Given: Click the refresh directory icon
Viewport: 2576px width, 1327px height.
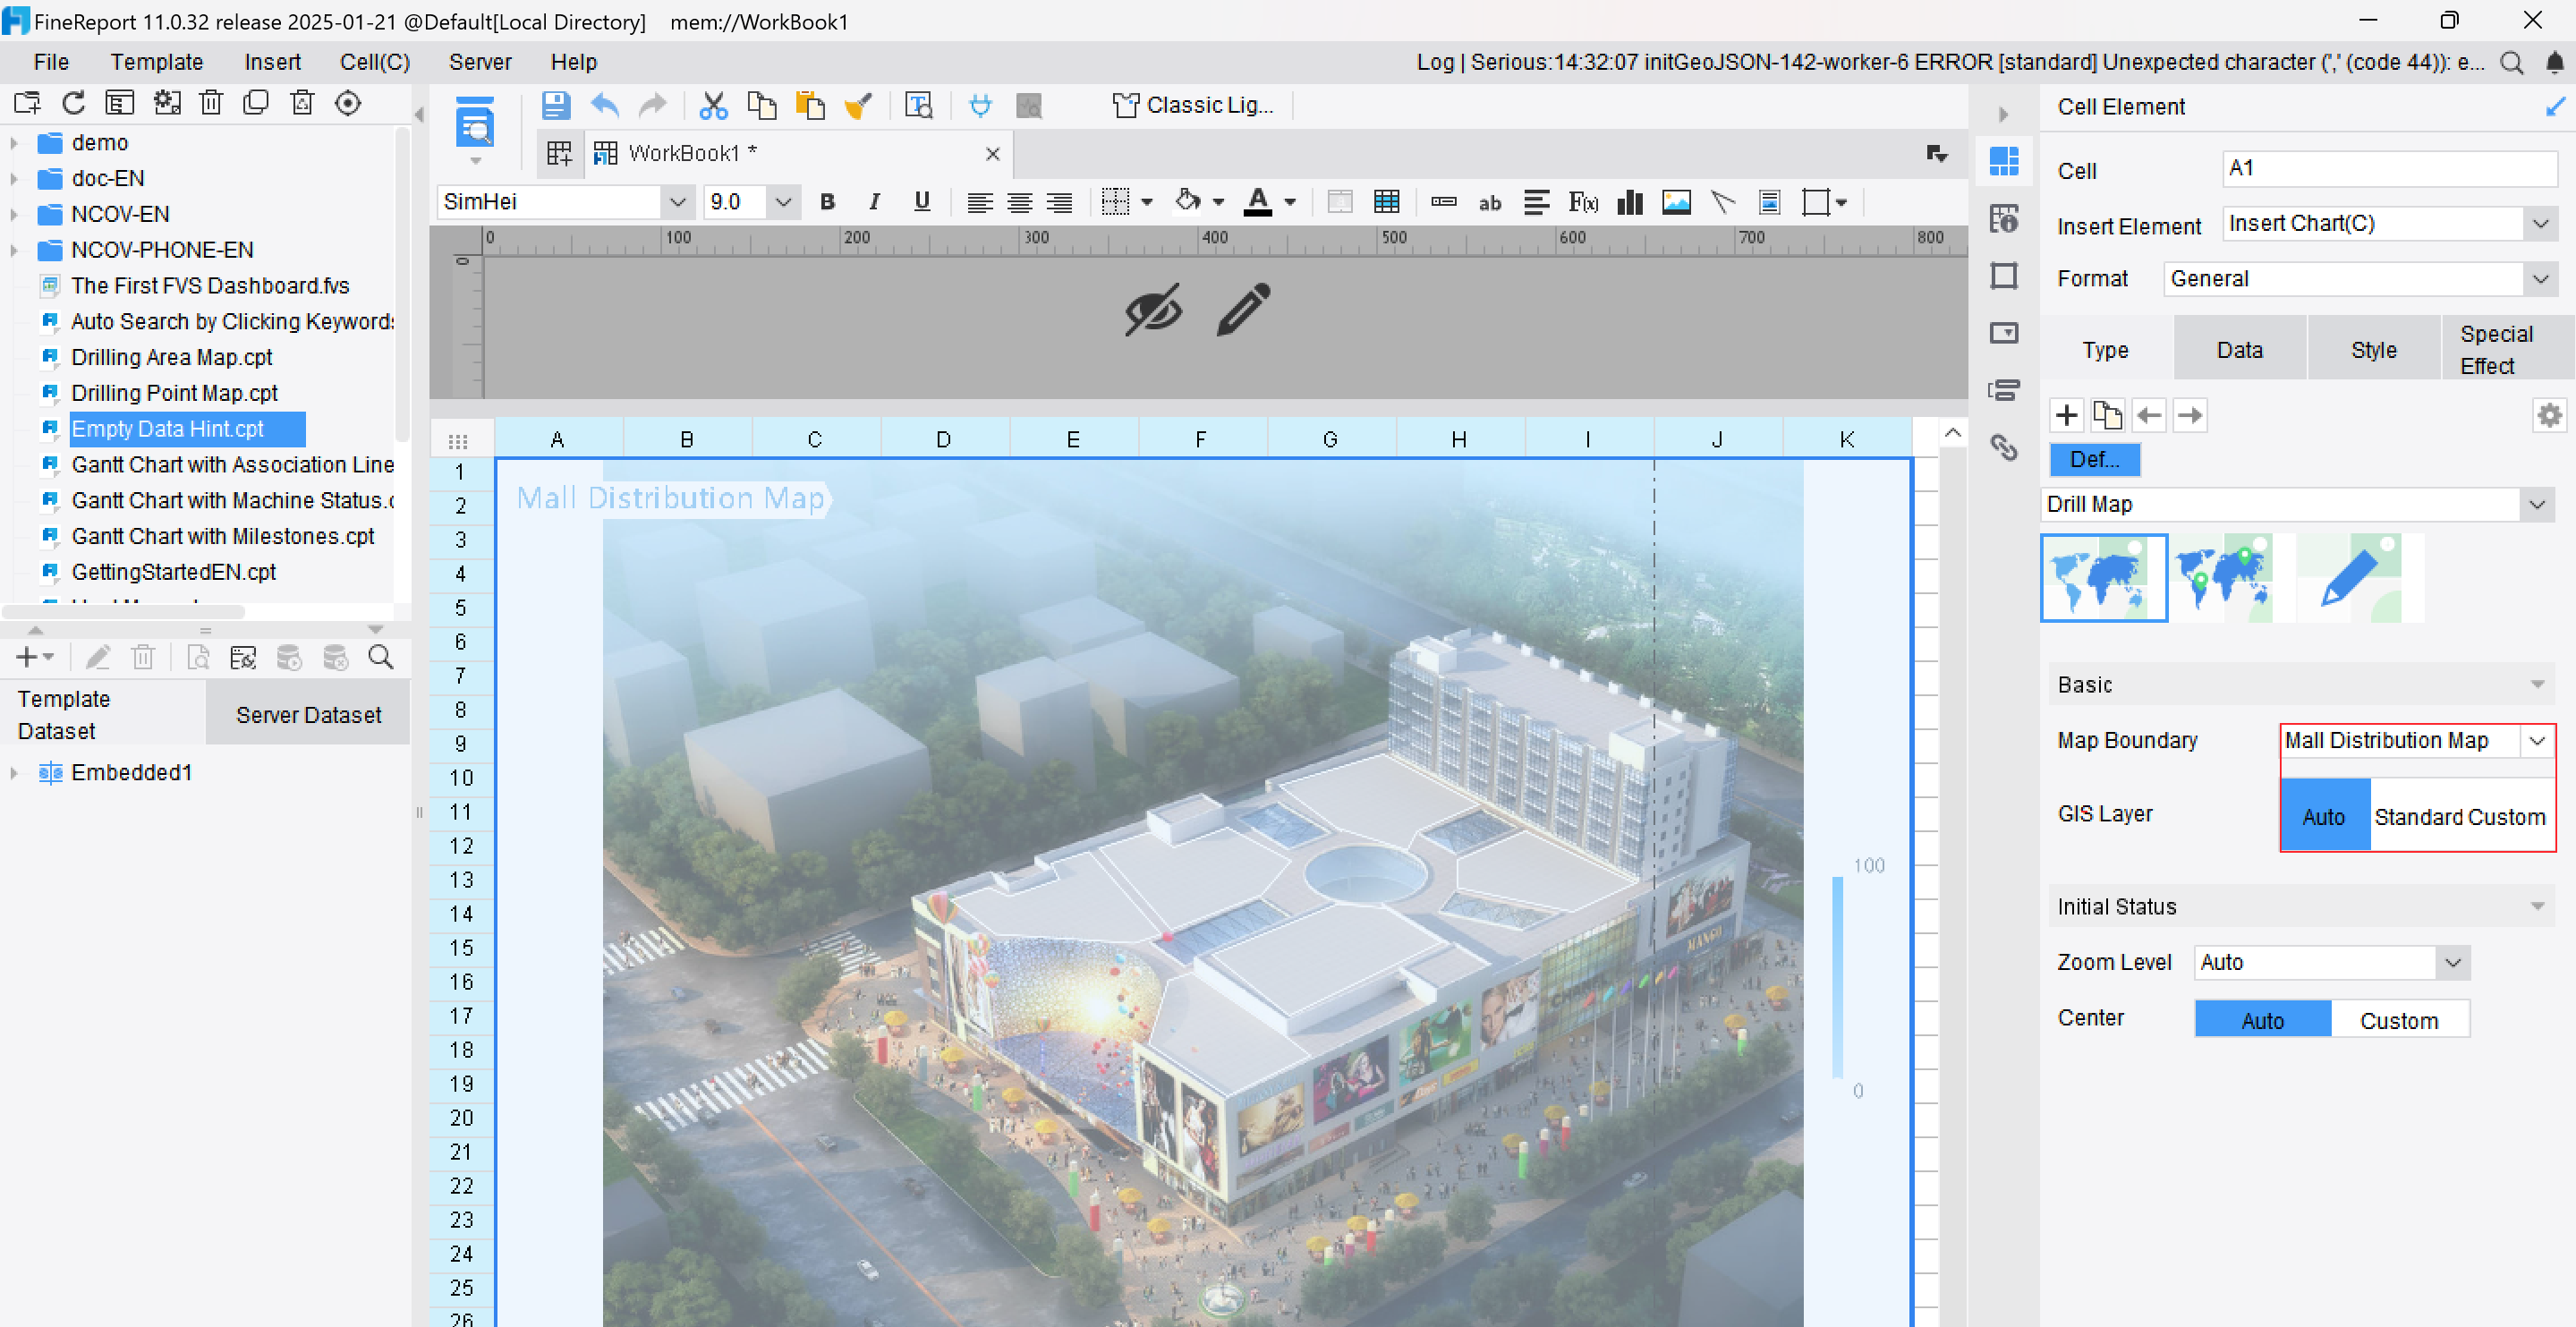Looking at the screenshot, I should pyautogui.click(x=74, y=103).
